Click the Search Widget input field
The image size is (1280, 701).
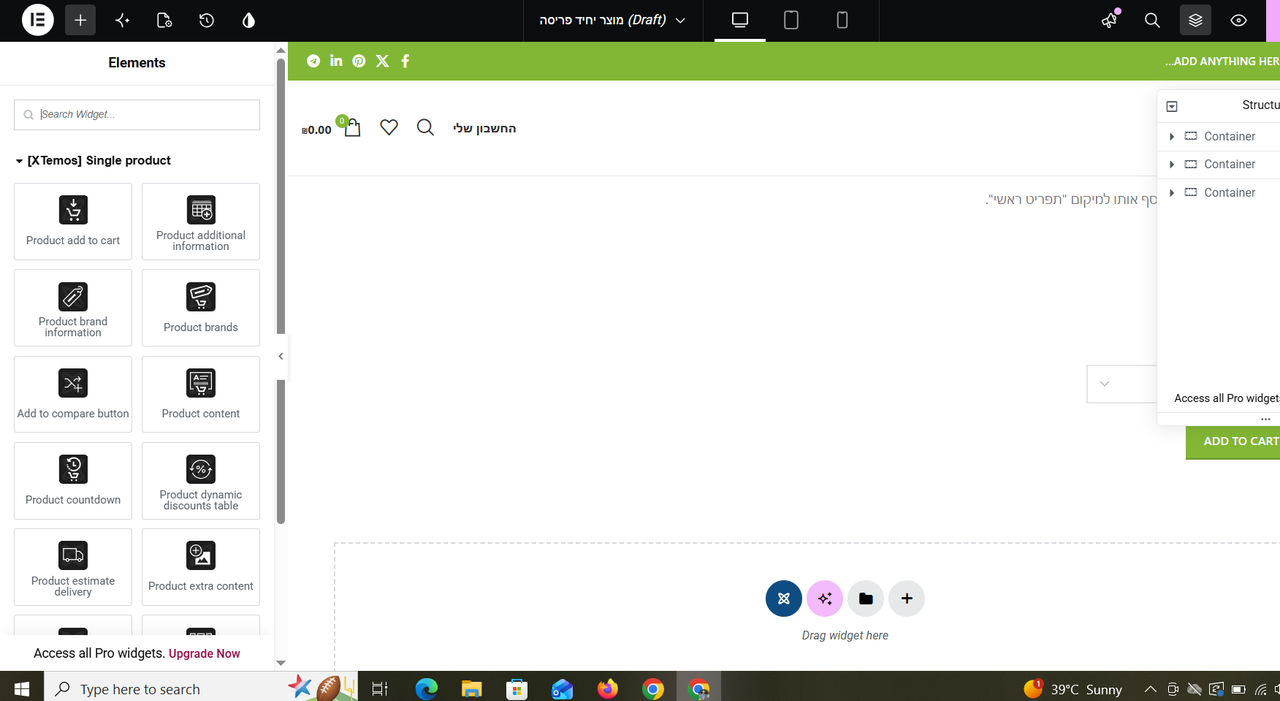[137, 114]
